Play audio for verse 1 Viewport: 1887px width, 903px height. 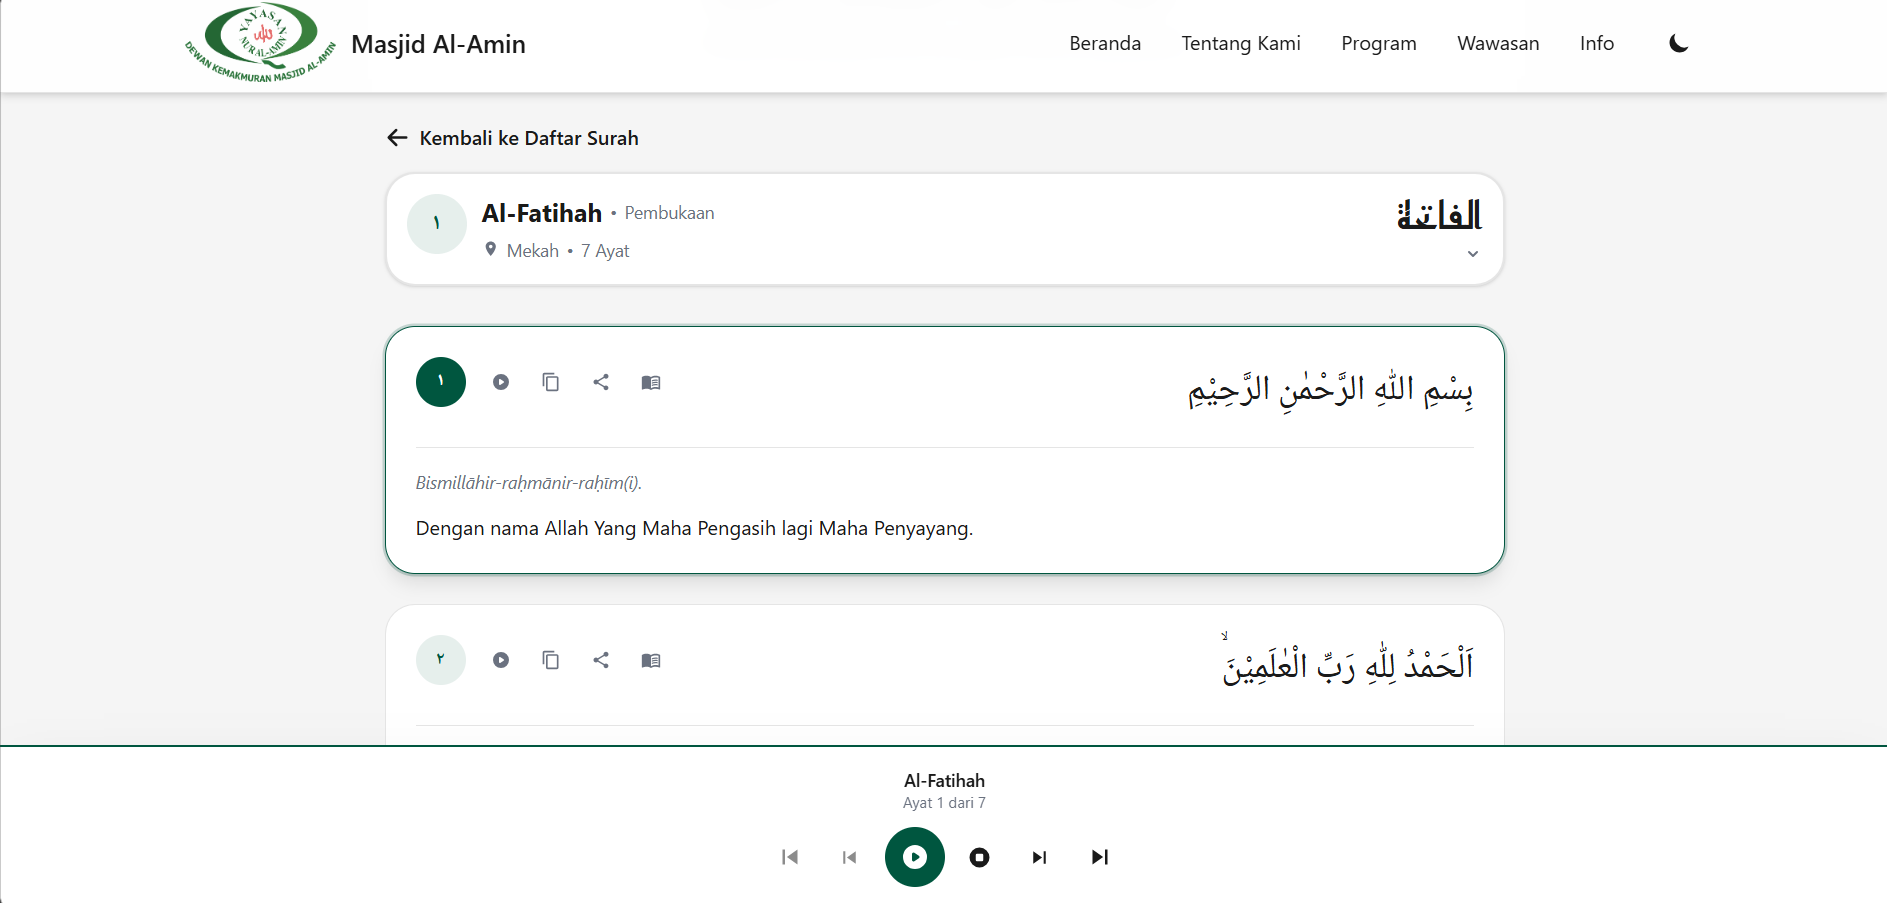tap(501, 382)
